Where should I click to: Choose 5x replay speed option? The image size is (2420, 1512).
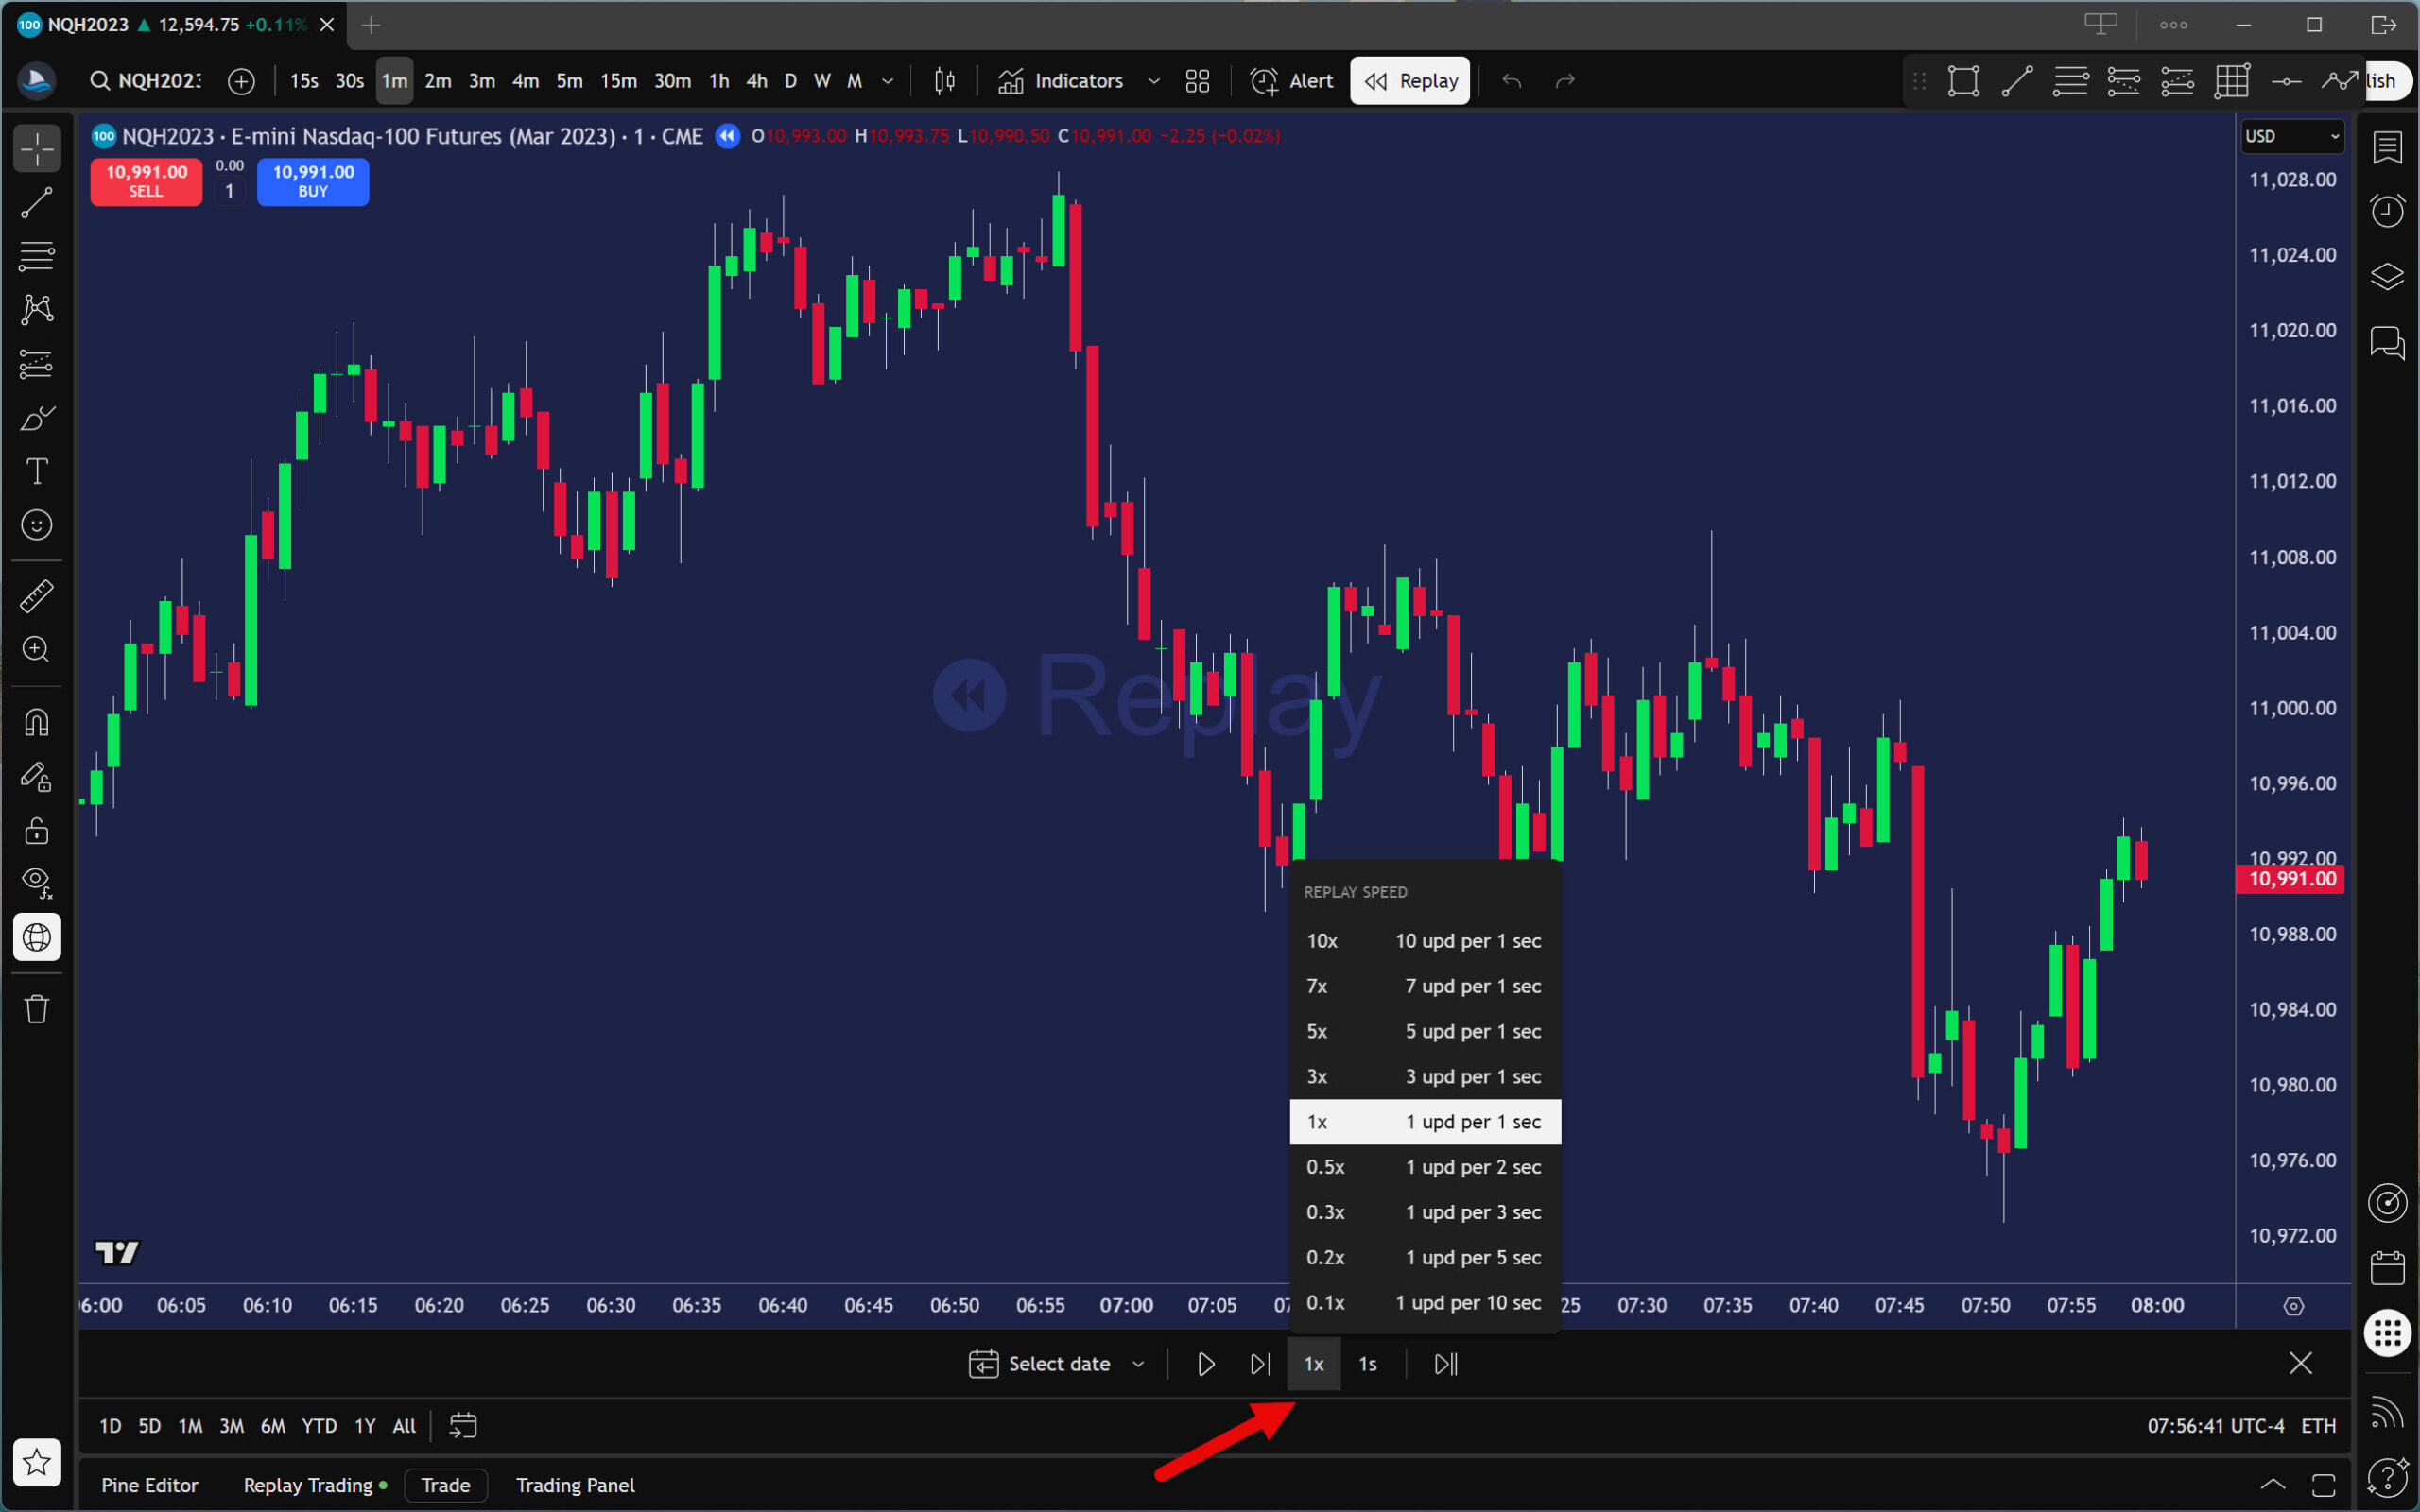tap(1424, 1031)
